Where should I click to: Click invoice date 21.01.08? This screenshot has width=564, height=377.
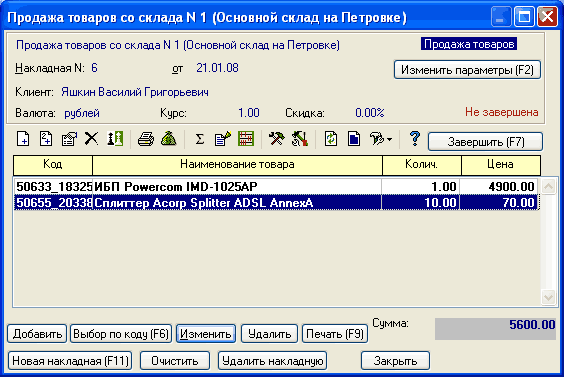pyautogui.click(x=217, y=68)
